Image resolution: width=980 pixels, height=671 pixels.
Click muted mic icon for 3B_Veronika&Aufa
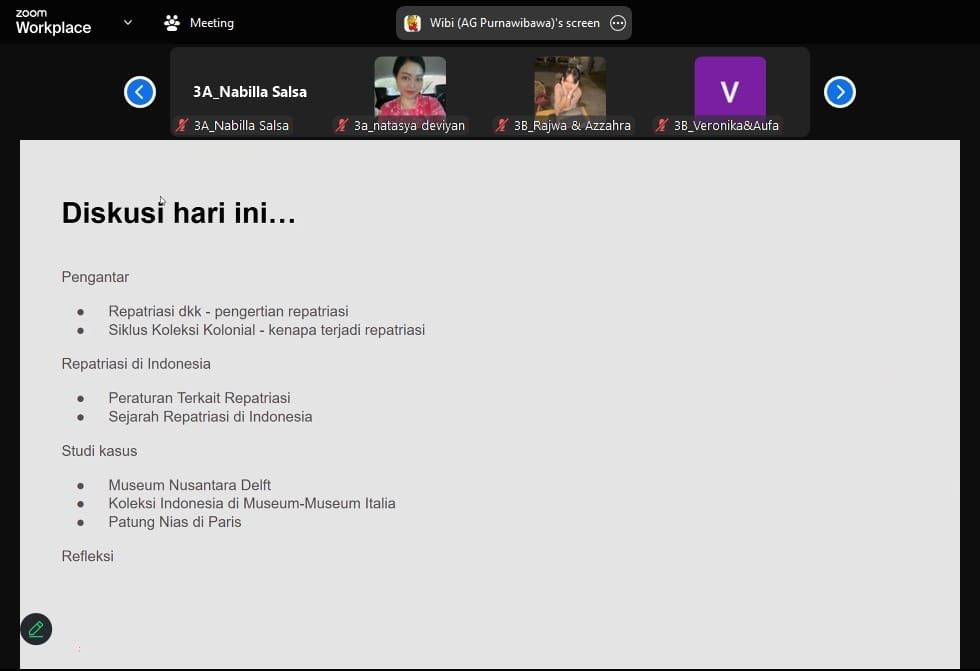point(662,126)
